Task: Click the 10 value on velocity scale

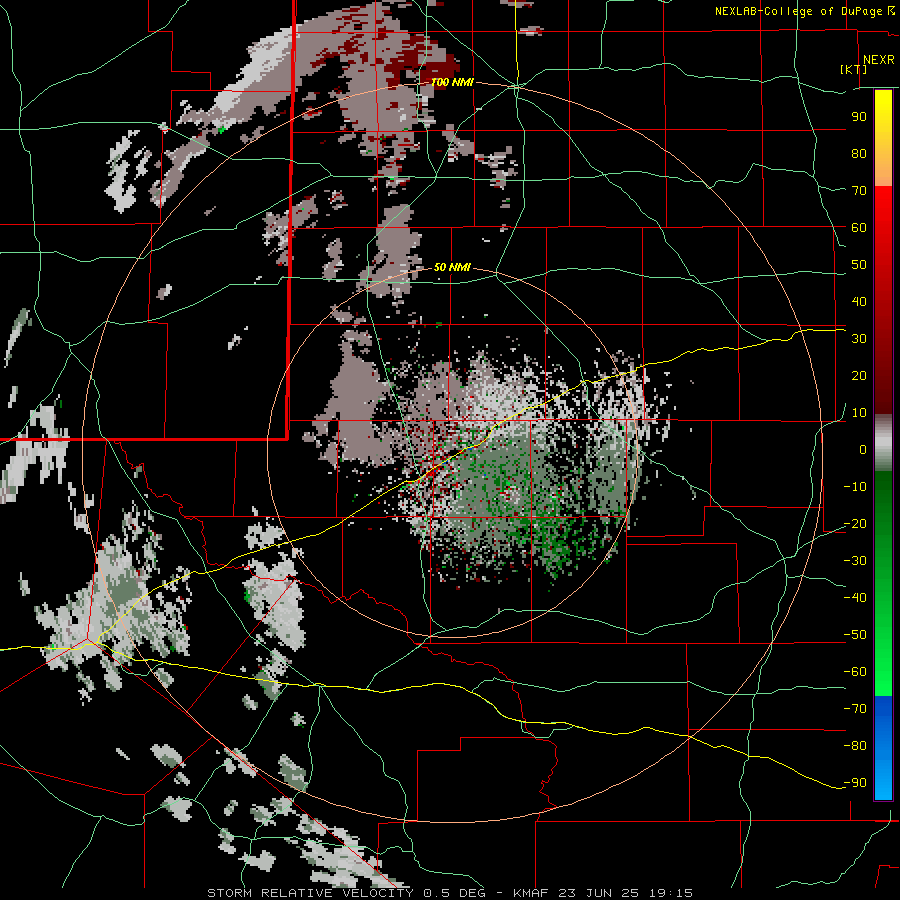Action: click(859, 413)
